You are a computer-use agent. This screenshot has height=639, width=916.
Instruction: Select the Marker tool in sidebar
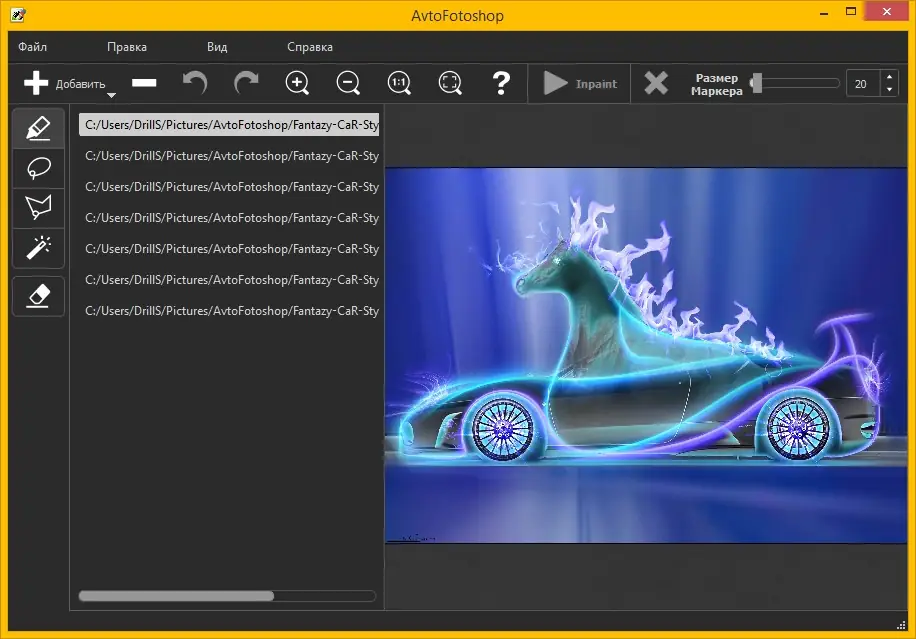click(x=38, y=128)
